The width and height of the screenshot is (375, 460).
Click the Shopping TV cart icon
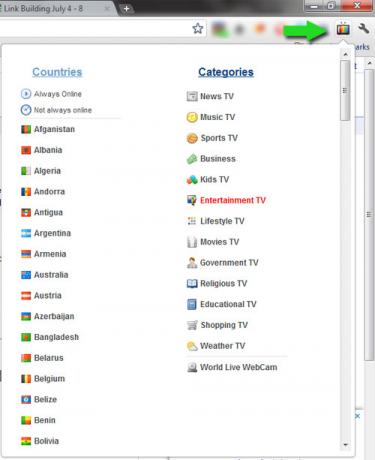point(192,325)
